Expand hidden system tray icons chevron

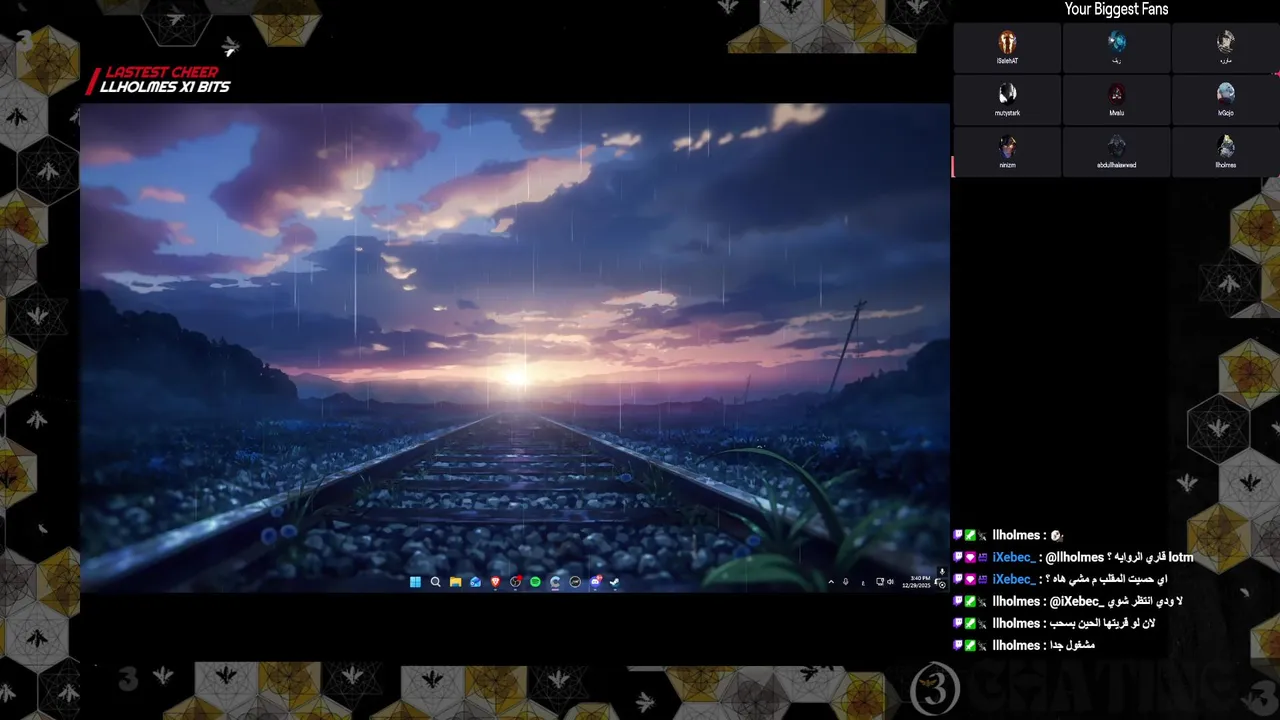click(x=830, y=582)
